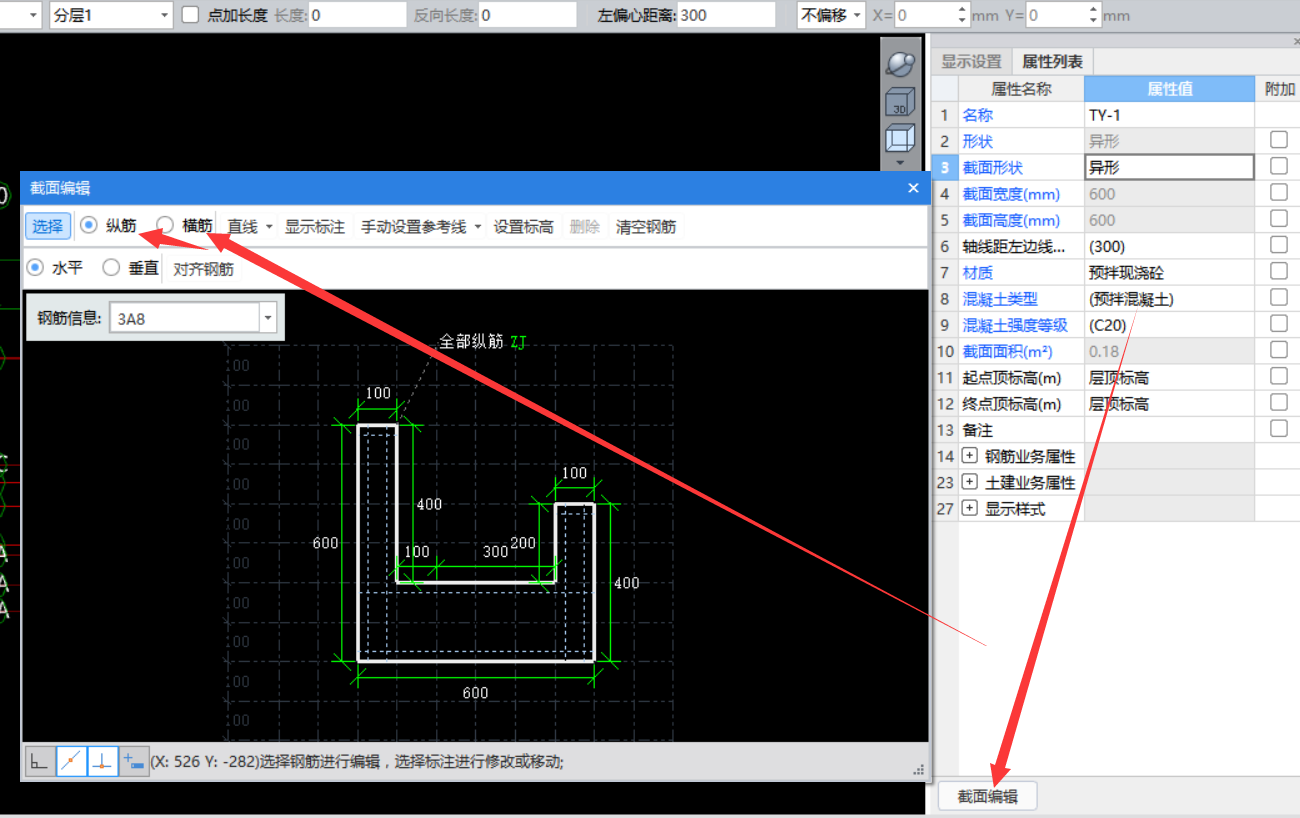Select the 横筋 radio option

pyautogui.click(x=165, y=226)
